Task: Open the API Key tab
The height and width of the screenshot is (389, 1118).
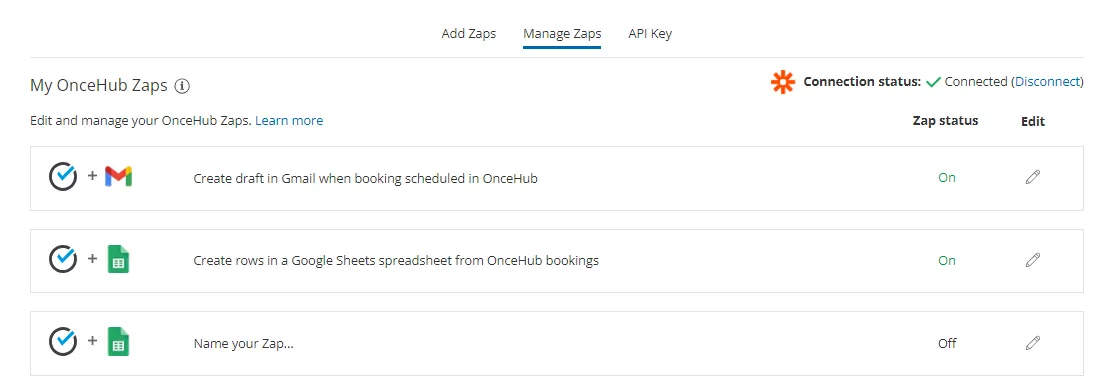Action: tap(650, 33)
